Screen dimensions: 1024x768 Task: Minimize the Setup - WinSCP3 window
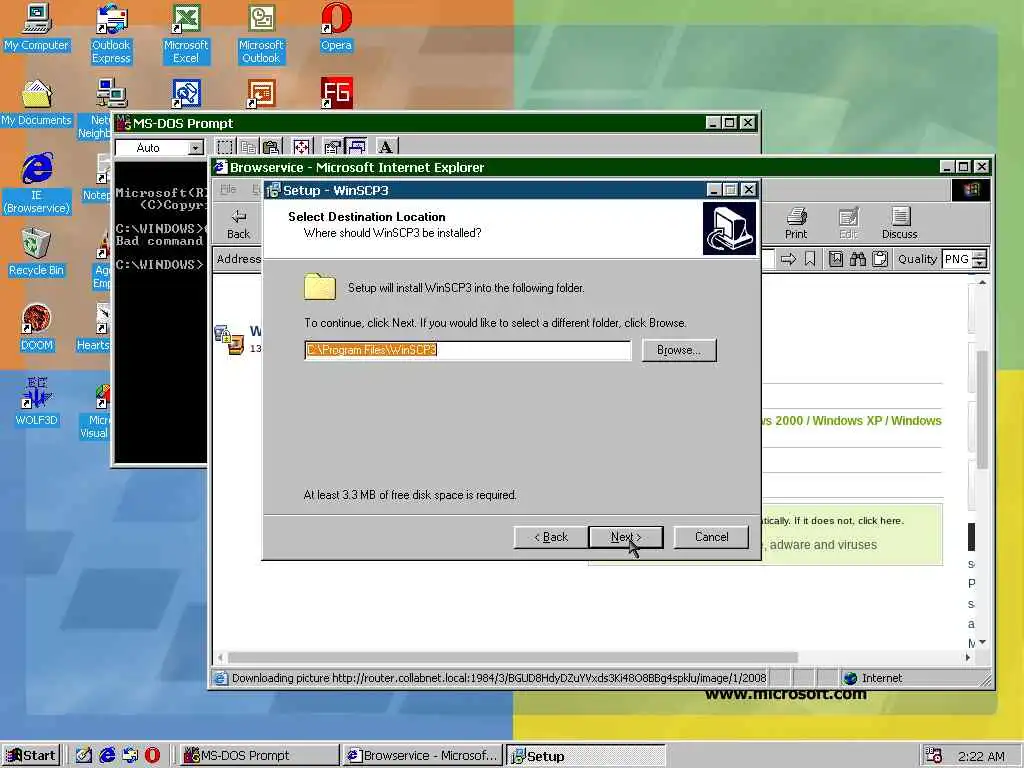(714, 190)
